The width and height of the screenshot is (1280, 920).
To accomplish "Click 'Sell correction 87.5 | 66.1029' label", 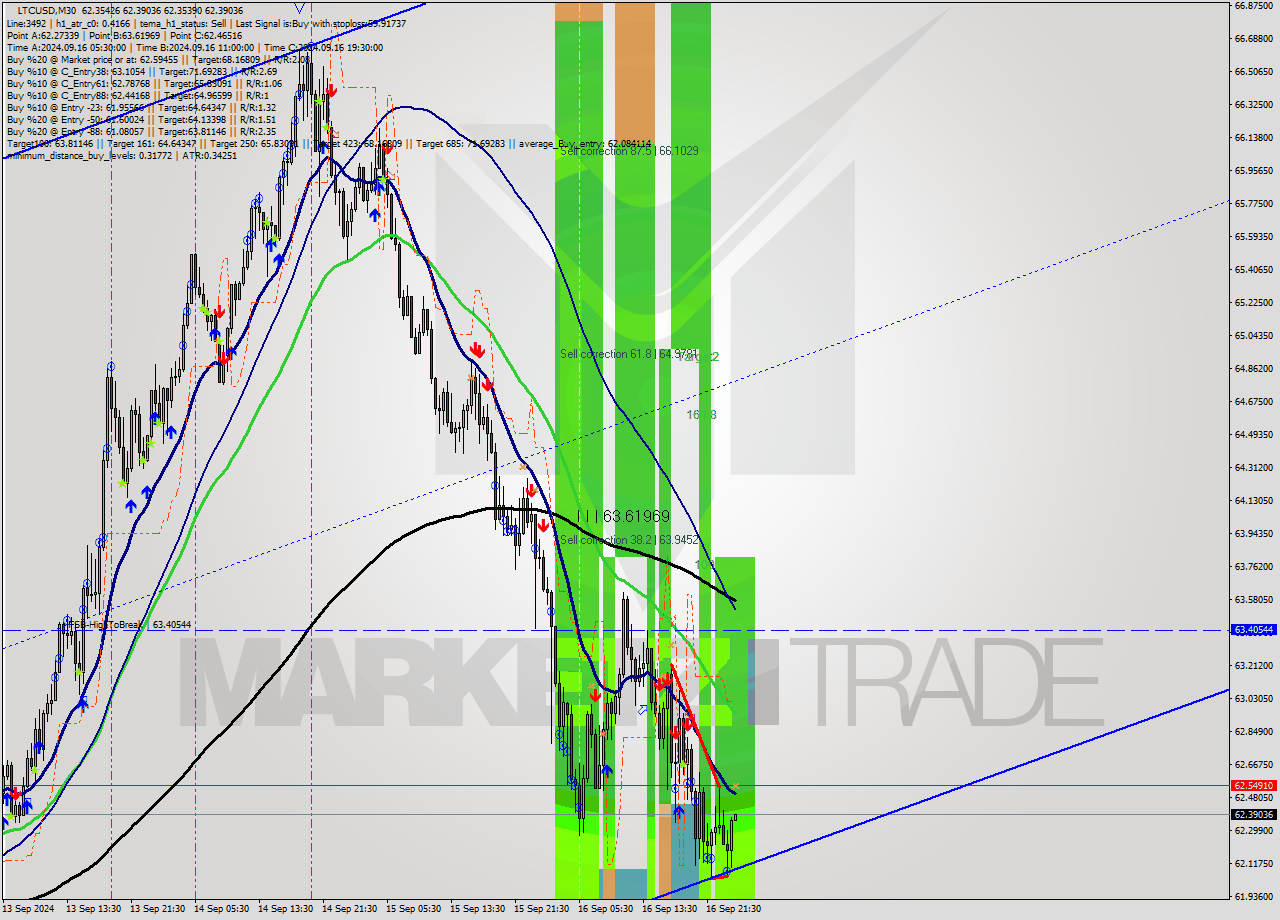I will [x=629, y=151].
